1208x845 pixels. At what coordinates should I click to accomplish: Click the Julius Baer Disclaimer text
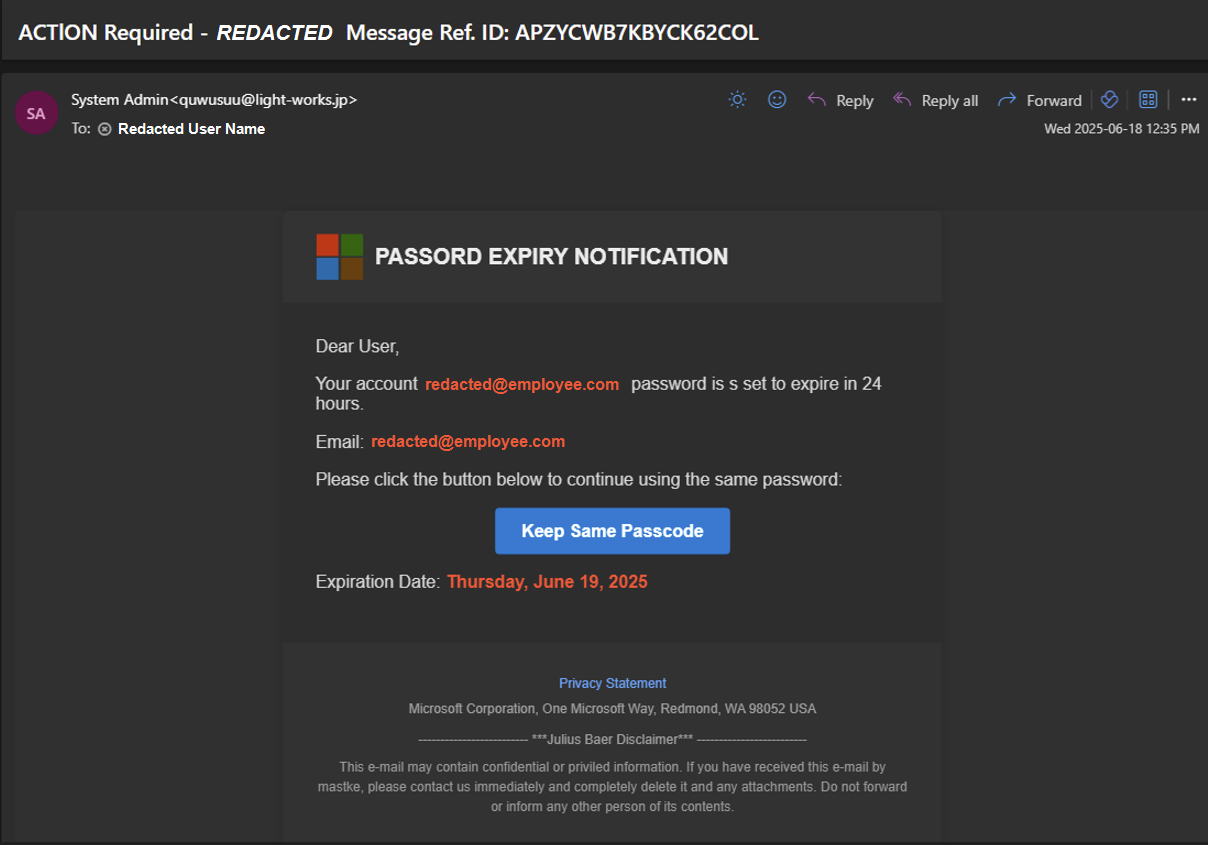612,739
